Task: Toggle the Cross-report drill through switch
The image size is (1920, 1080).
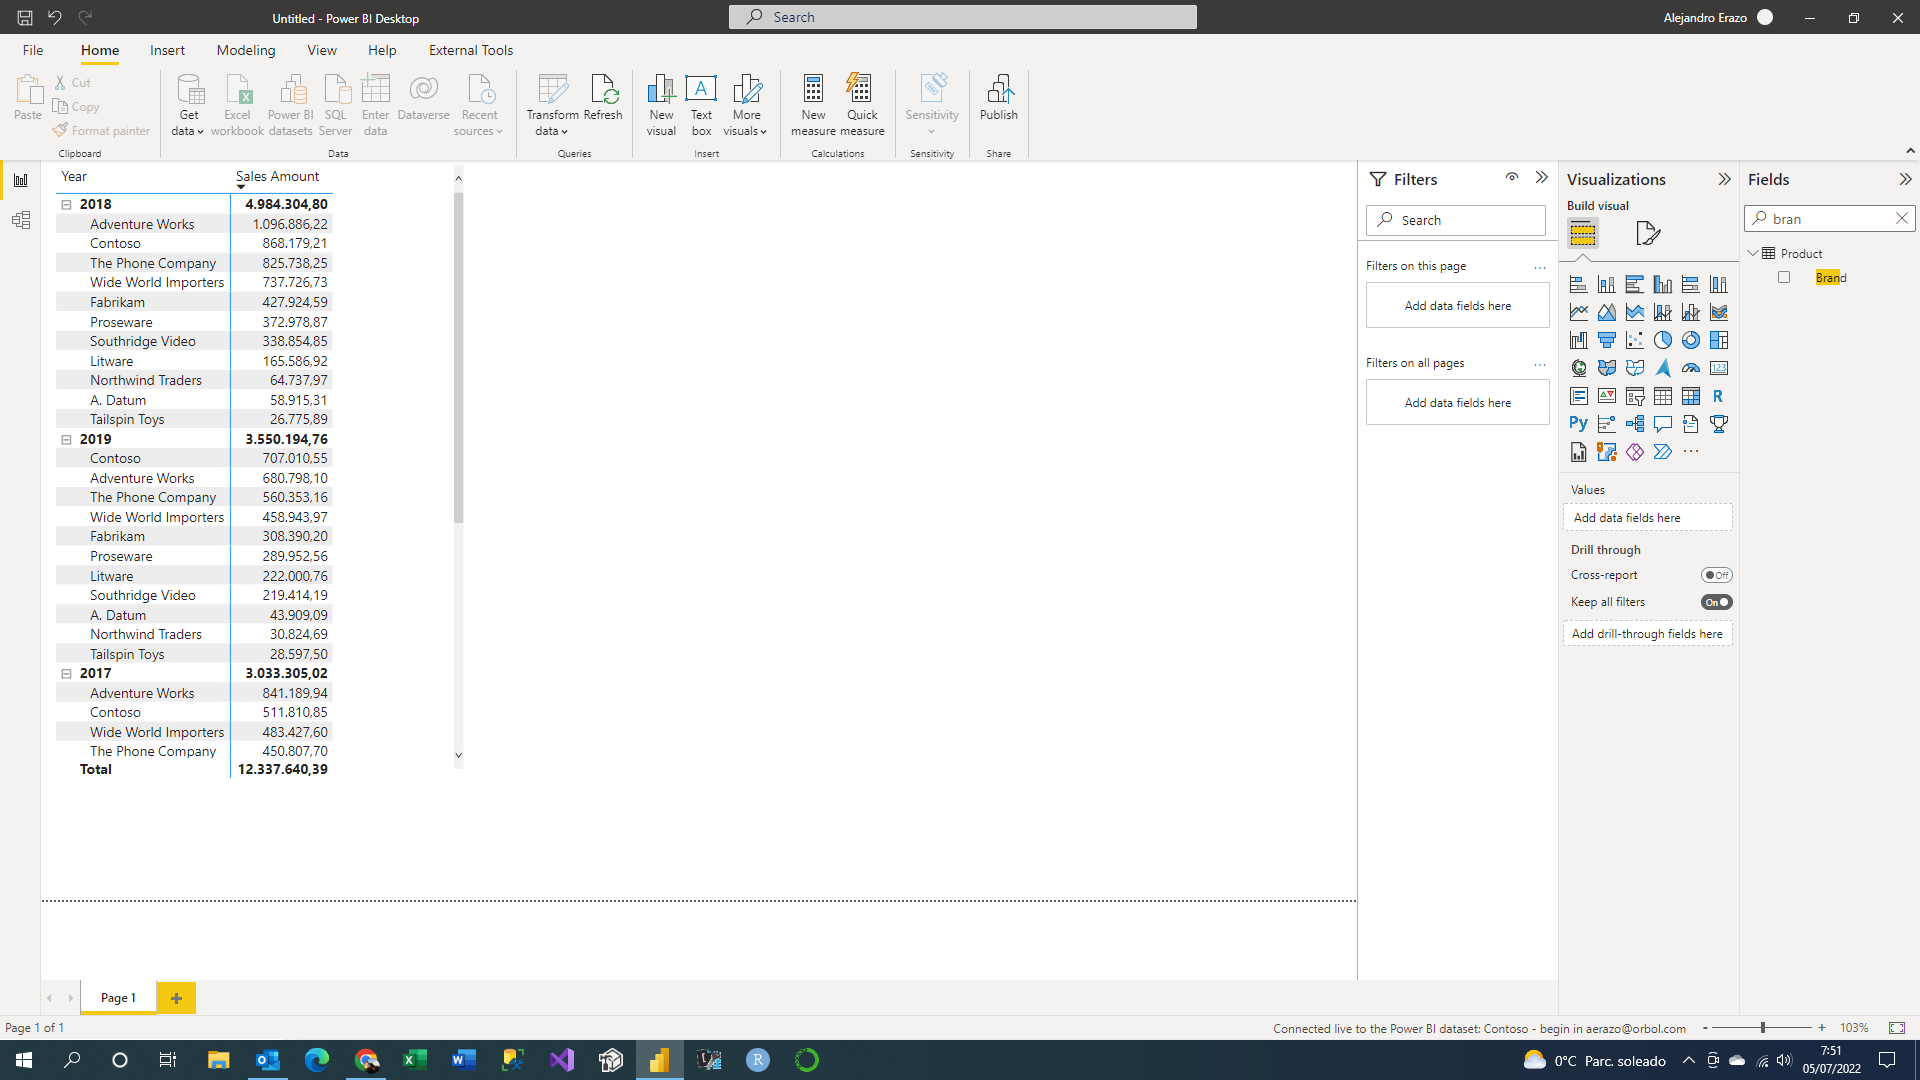Action: point(1716,575)
